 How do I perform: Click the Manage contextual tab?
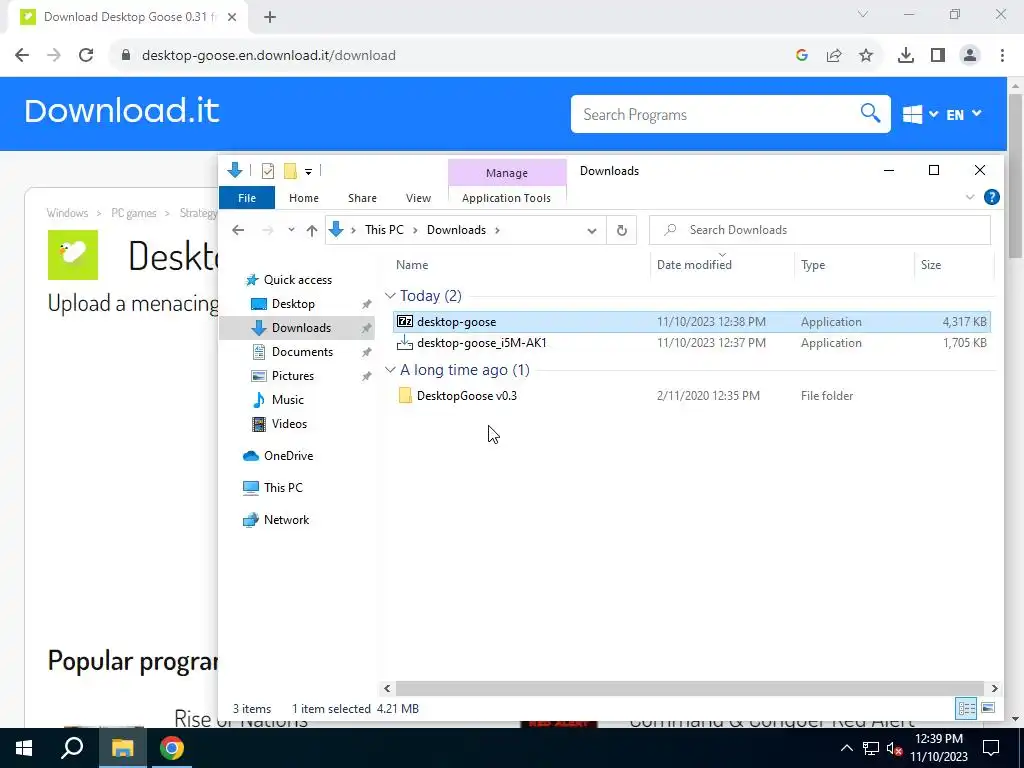coord(507,173)
